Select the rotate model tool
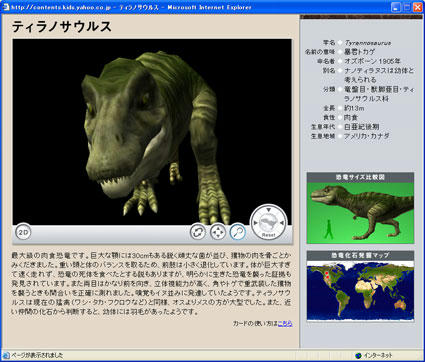Image resolution: width=425 pixels, height=362 pixels. pos(198,232)
